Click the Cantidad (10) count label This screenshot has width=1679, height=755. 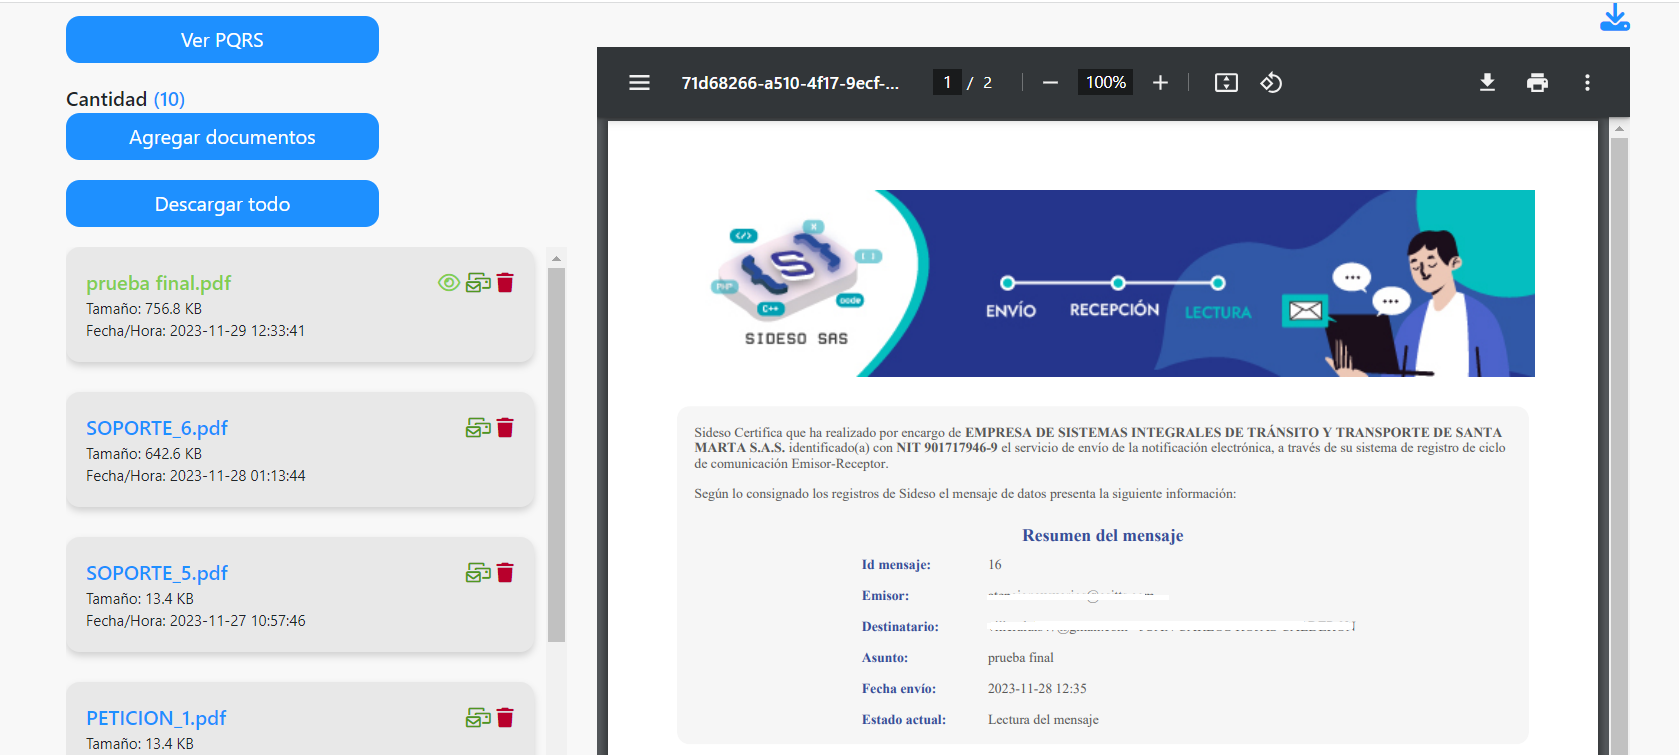pos(126,99)
